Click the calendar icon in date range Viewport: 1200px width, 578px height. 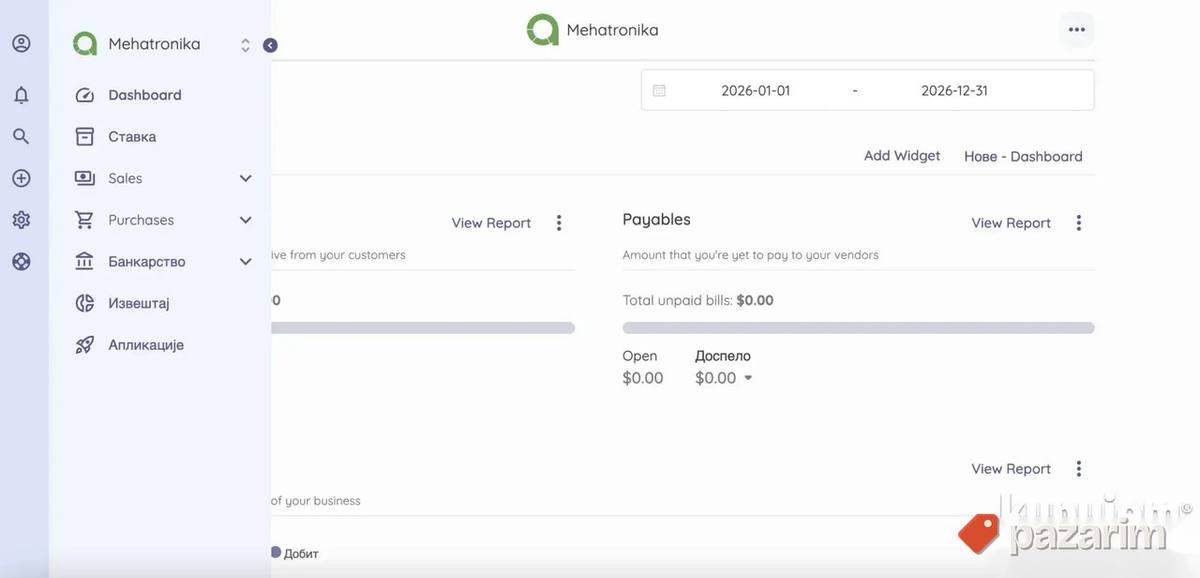659,90
